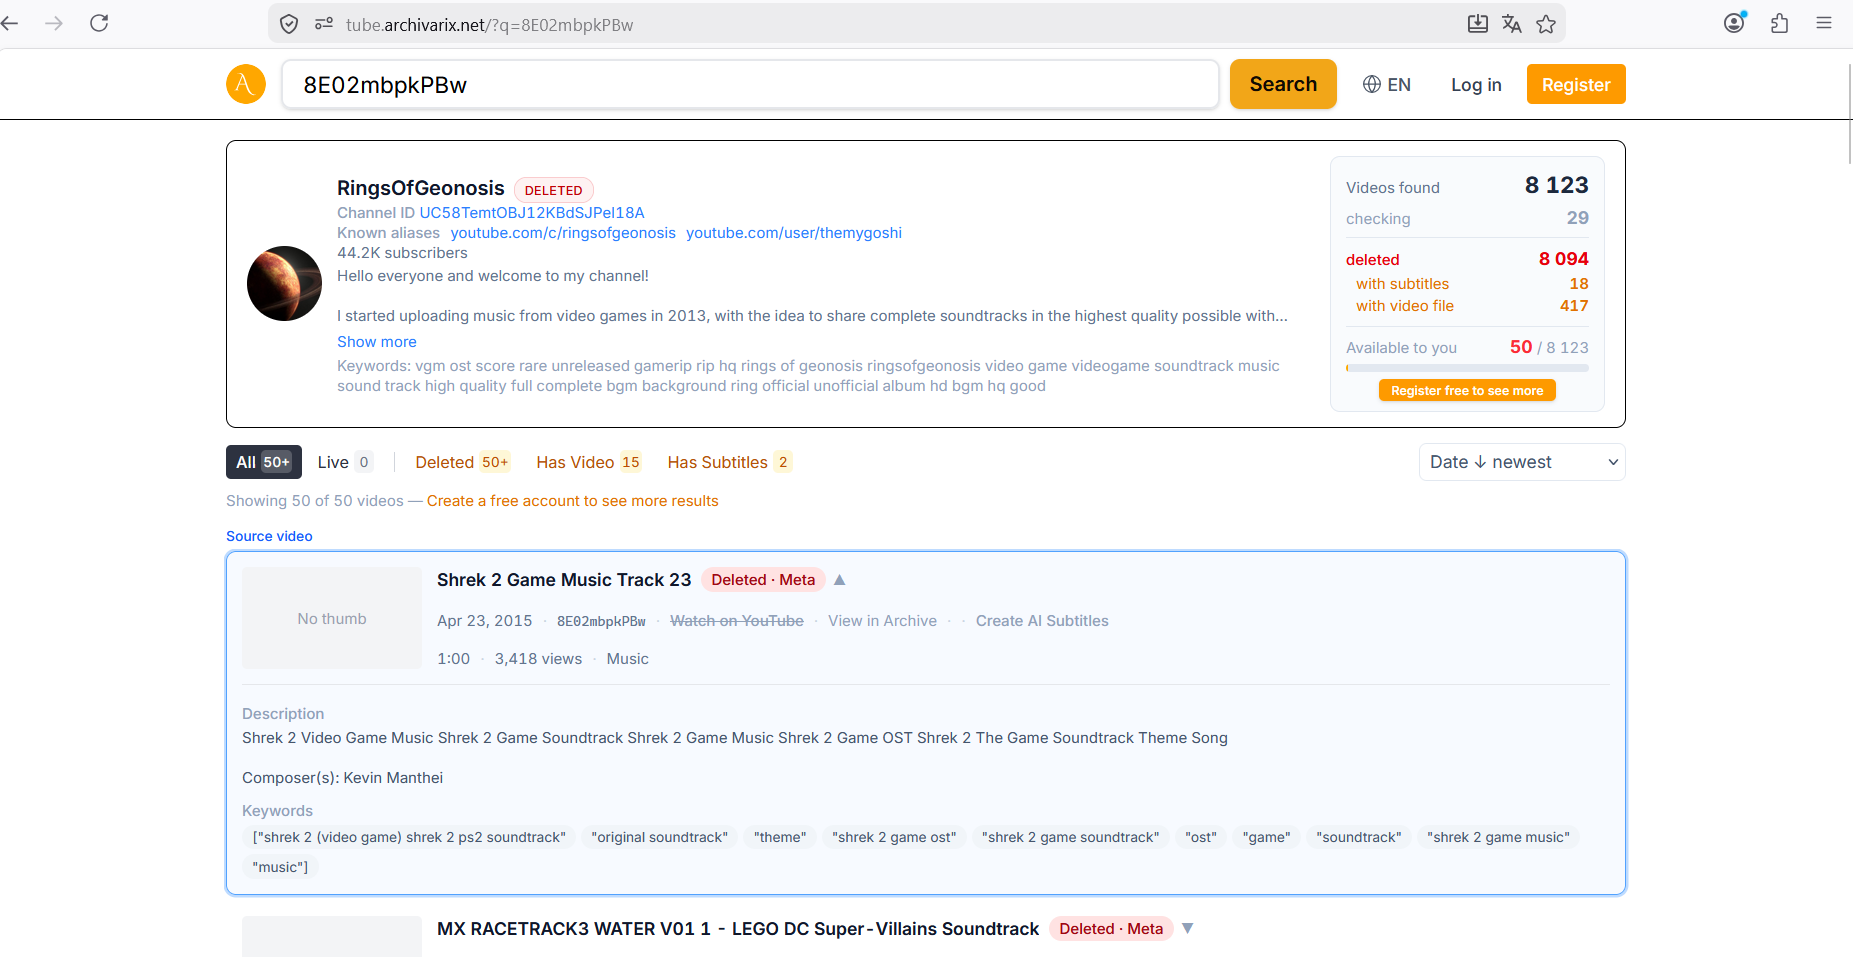The height and width of the screenshot is (957, 1853).
Task: Click the with video file 417 statistic
Action: tap(1472, 306)
